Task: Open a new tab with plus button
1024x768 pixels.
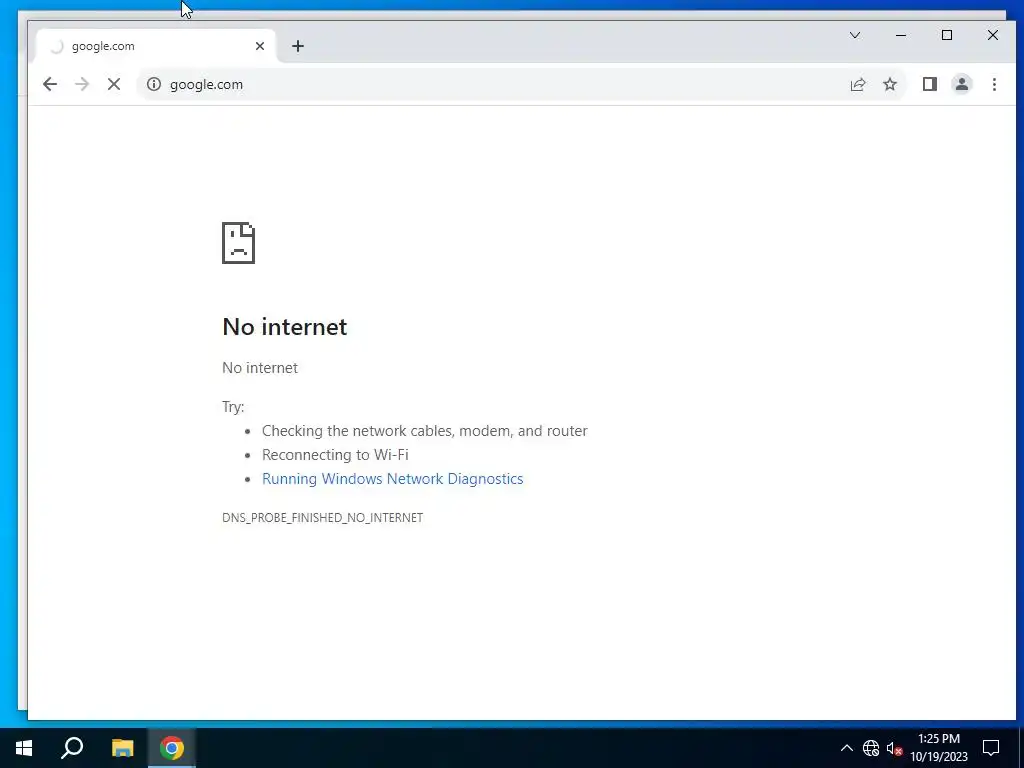Action: (x=298, y=46)
